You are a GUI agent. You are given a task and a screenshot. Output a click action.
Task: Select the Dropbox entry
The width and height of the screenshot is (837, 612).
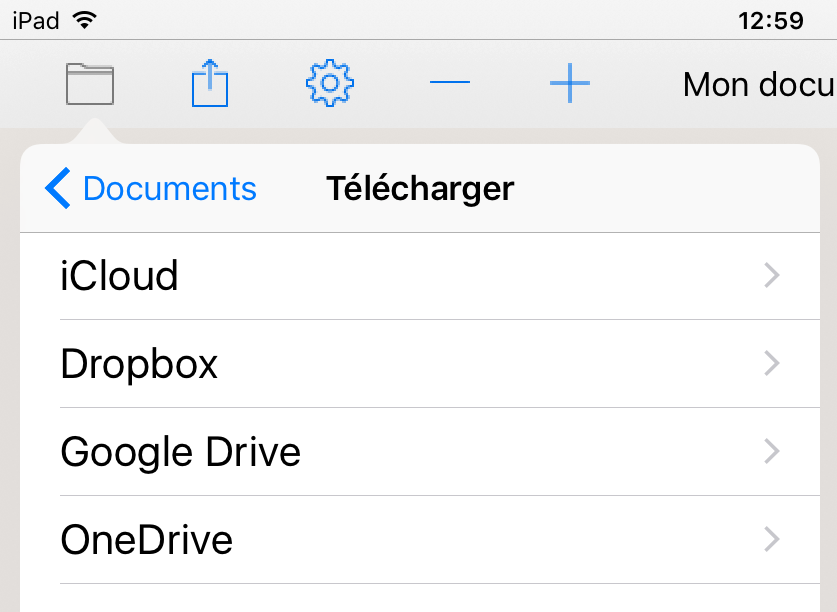coord(420,364)
